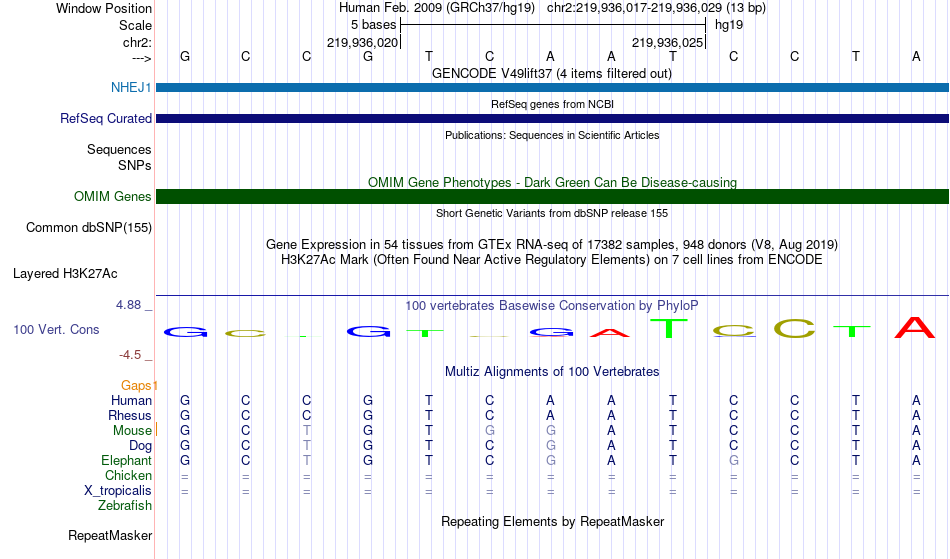Click the Scale label
The height and width of the screenshot is (559, 950).
135,25
